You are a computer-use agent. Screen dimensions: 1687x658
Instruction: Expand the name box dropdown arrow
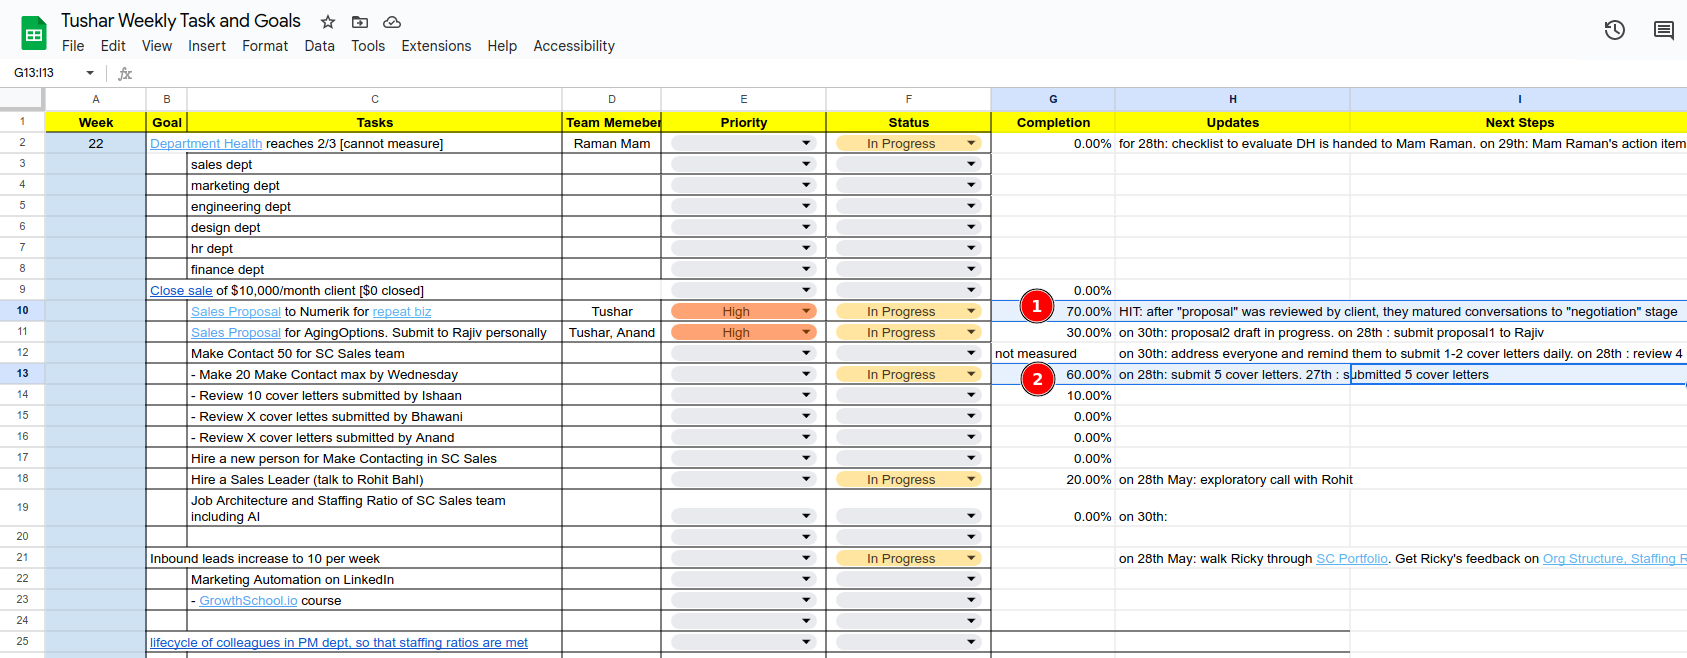click(90, 73)
